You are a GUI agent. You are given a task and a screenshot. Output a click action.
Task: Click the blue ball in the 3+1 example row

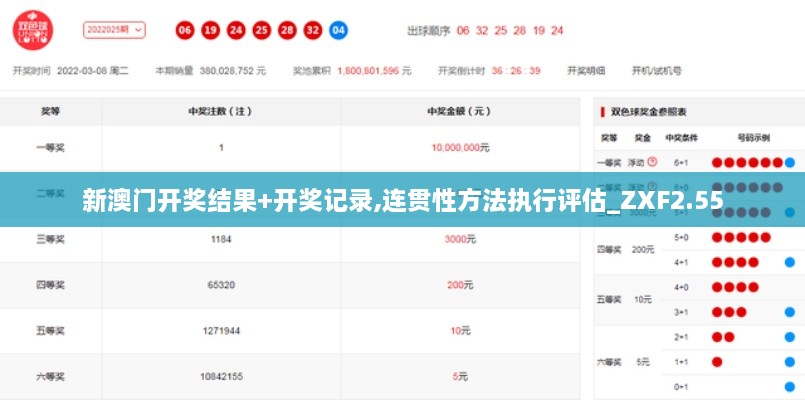[x=790, y=312]
